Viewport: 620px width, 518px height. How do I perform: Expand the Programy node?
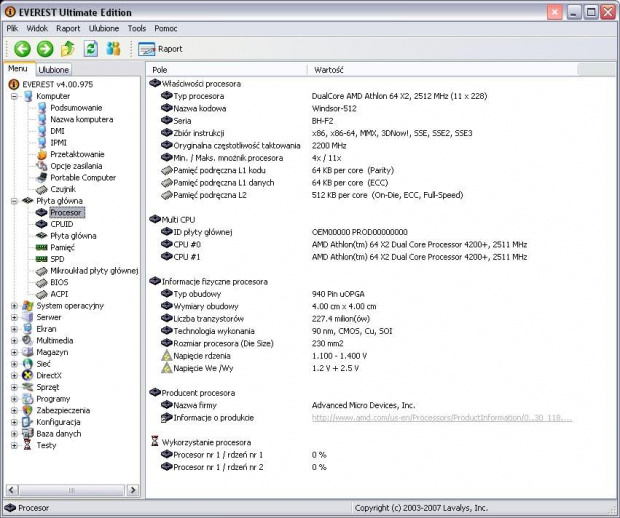point(14,399)
